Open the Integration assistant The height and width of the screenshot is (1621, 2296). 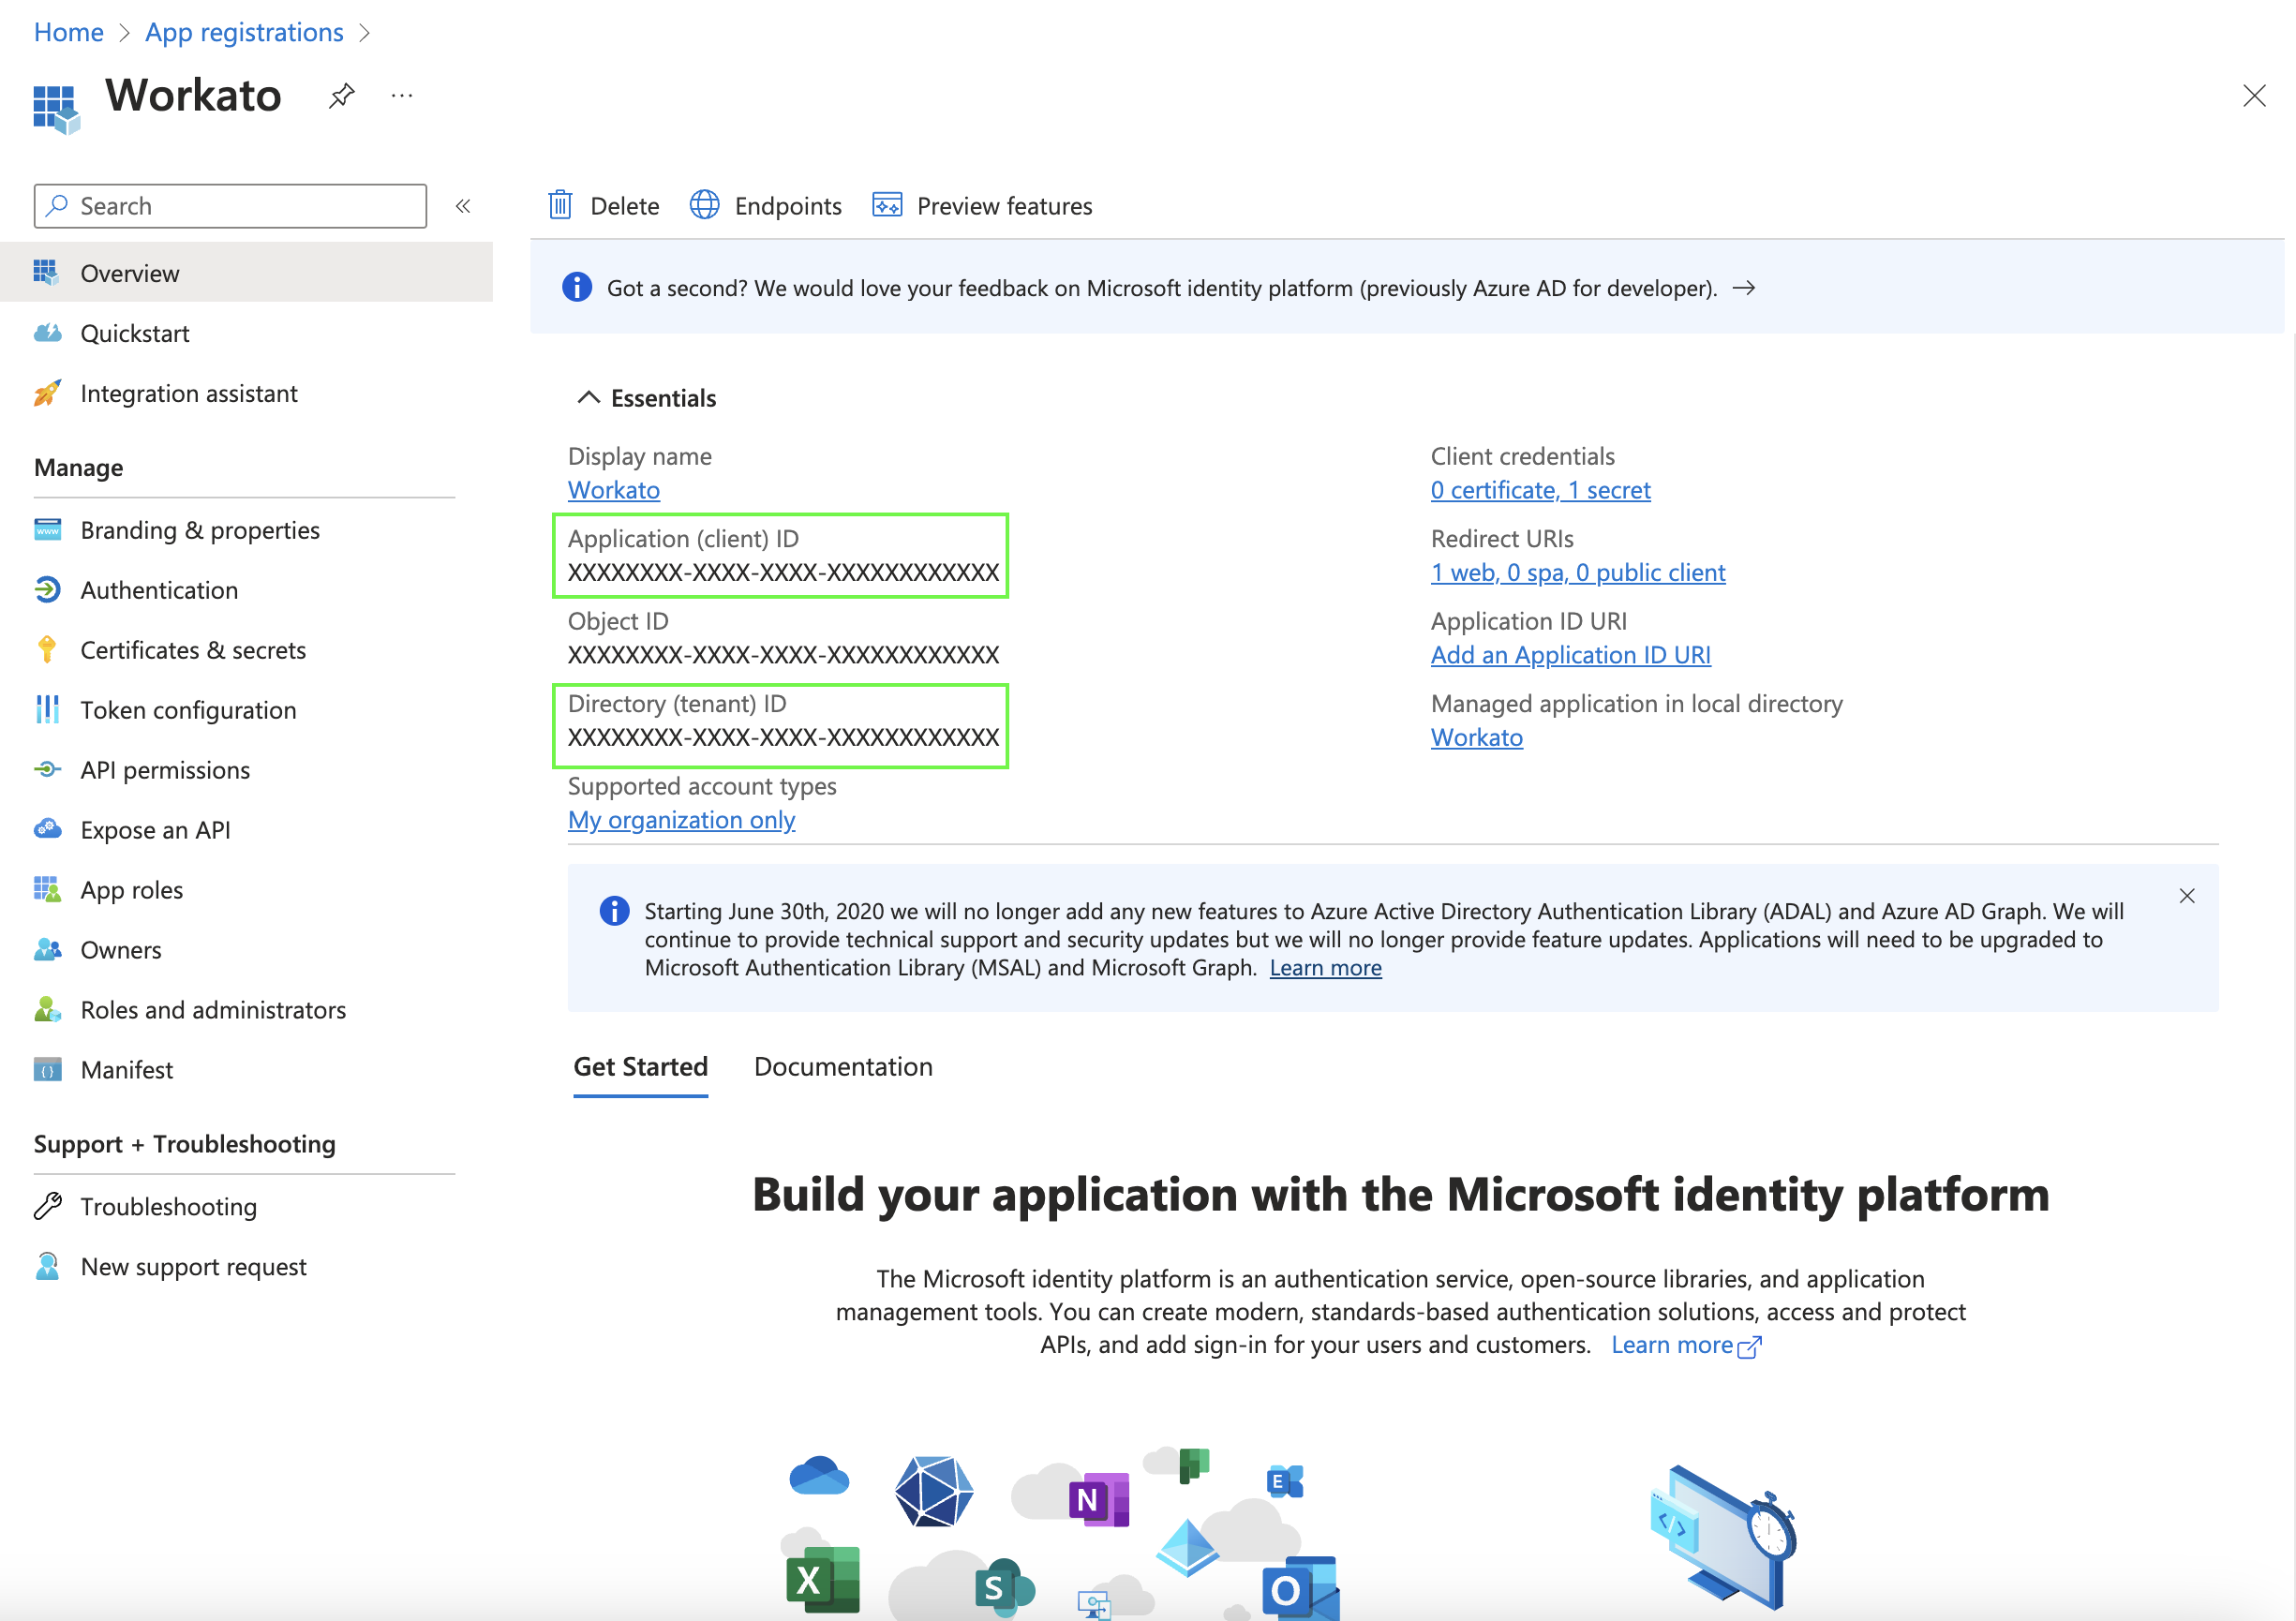(x=188, y=393)
